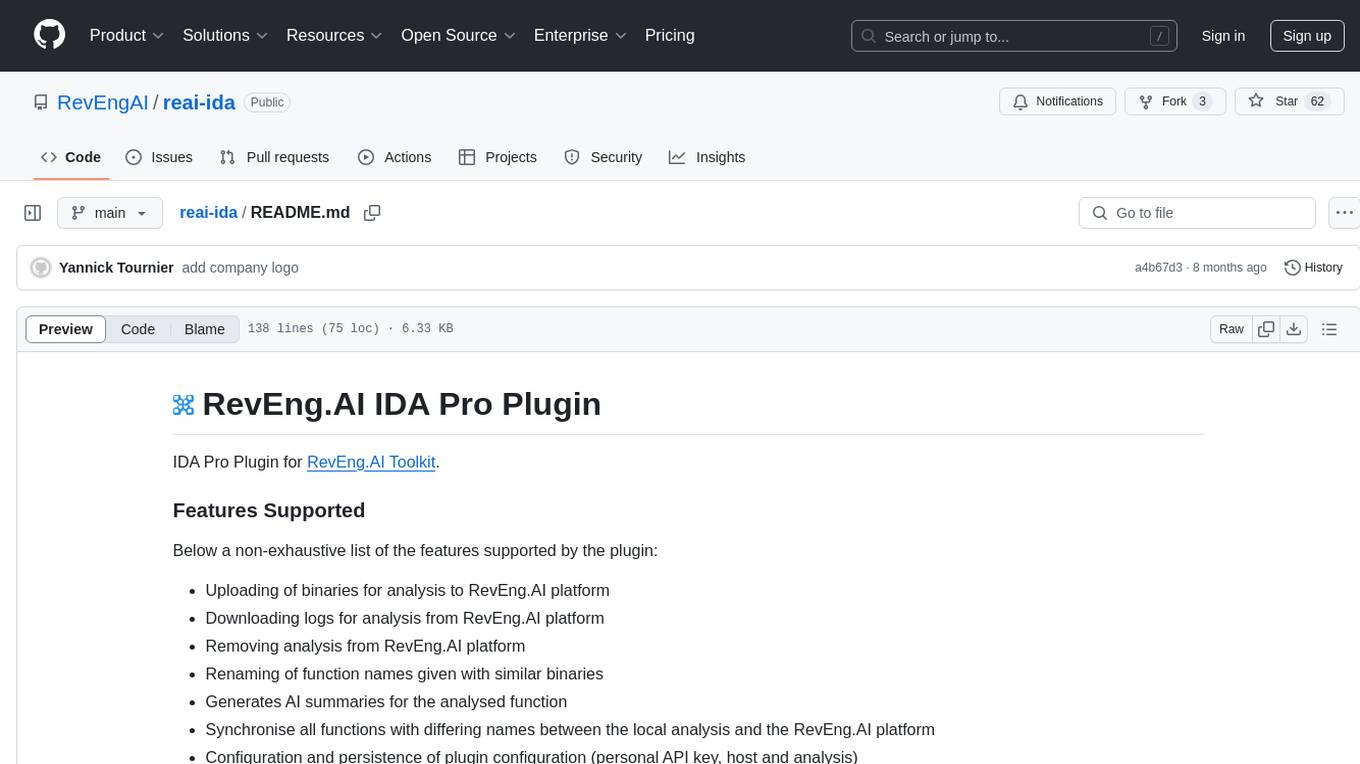Expand the Open Source menu
The width and height of the screenshot is (1360, 764).
point(459,35)
